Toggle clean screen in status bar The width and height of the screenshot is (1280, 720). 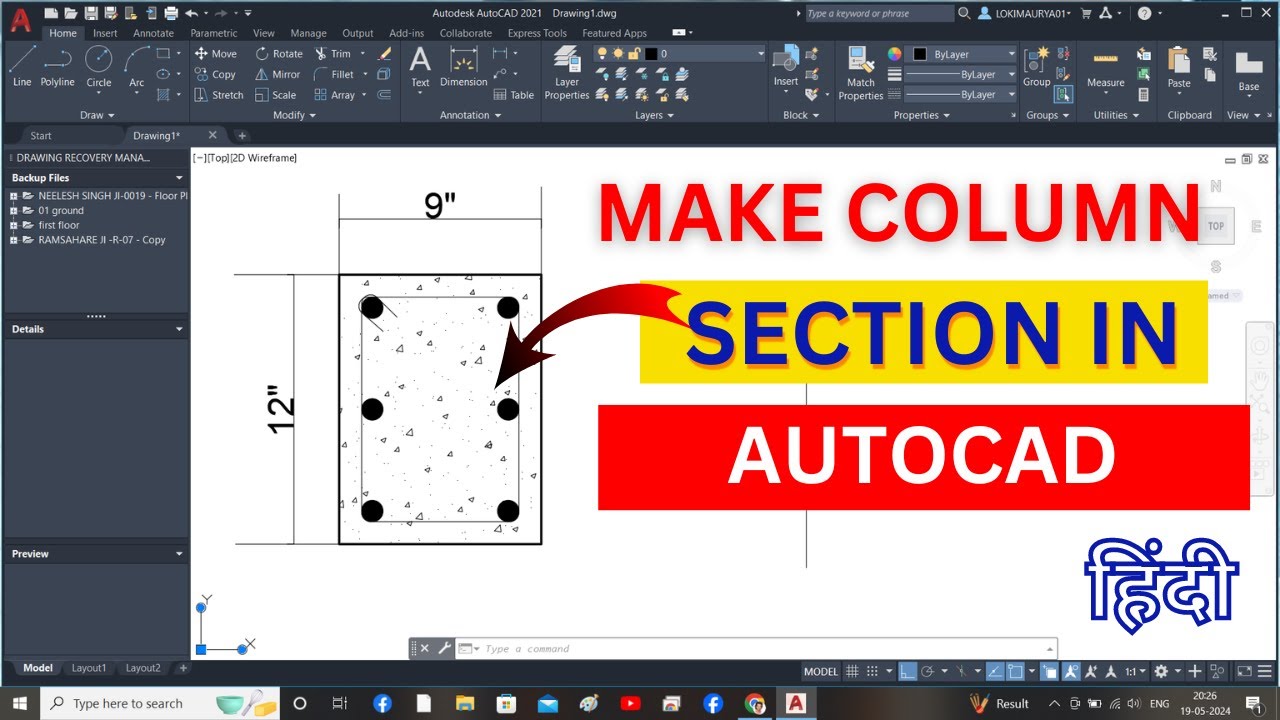point(1244,672)
